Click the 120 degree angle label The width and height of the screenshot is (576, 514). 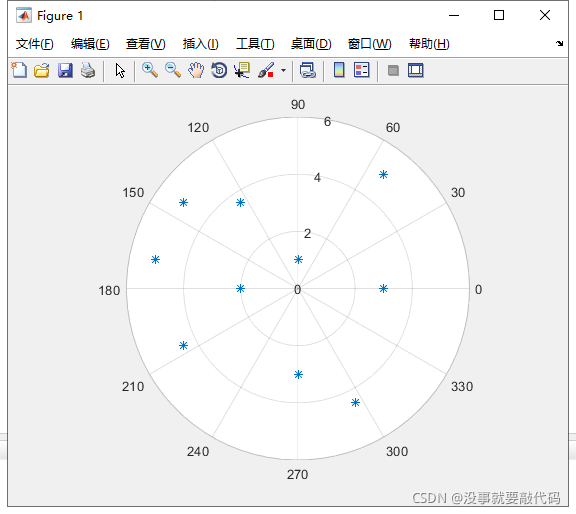[198, 128]
